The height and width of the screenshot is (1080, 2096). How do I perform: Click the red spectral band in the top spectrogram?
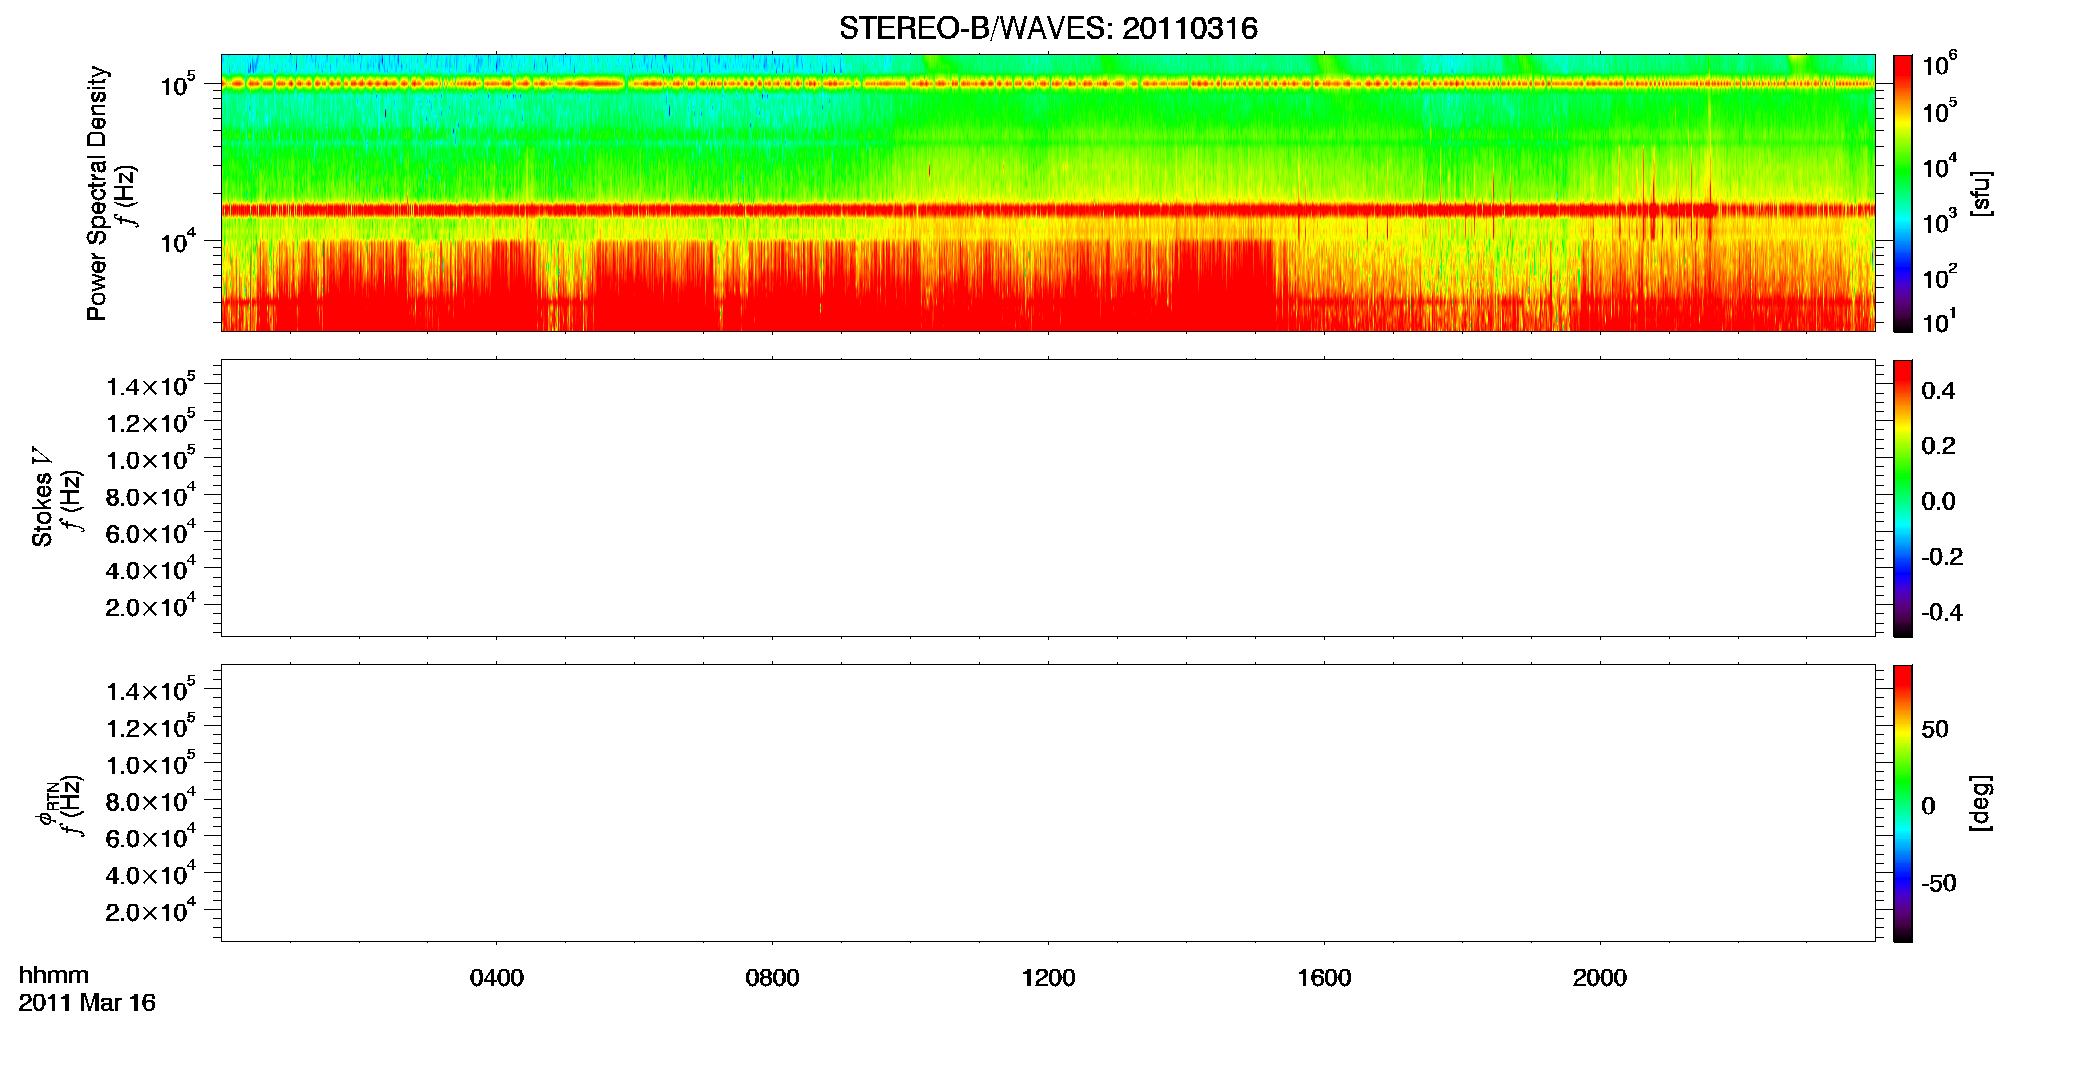1048,210
